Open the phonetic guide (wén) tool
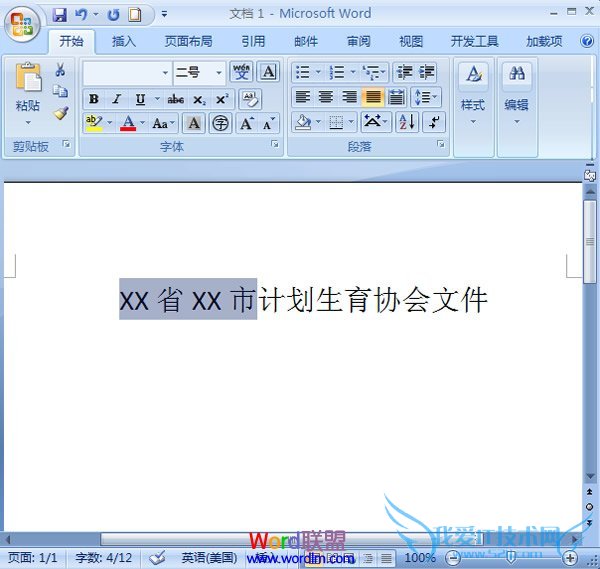 [x=241, y=72]
